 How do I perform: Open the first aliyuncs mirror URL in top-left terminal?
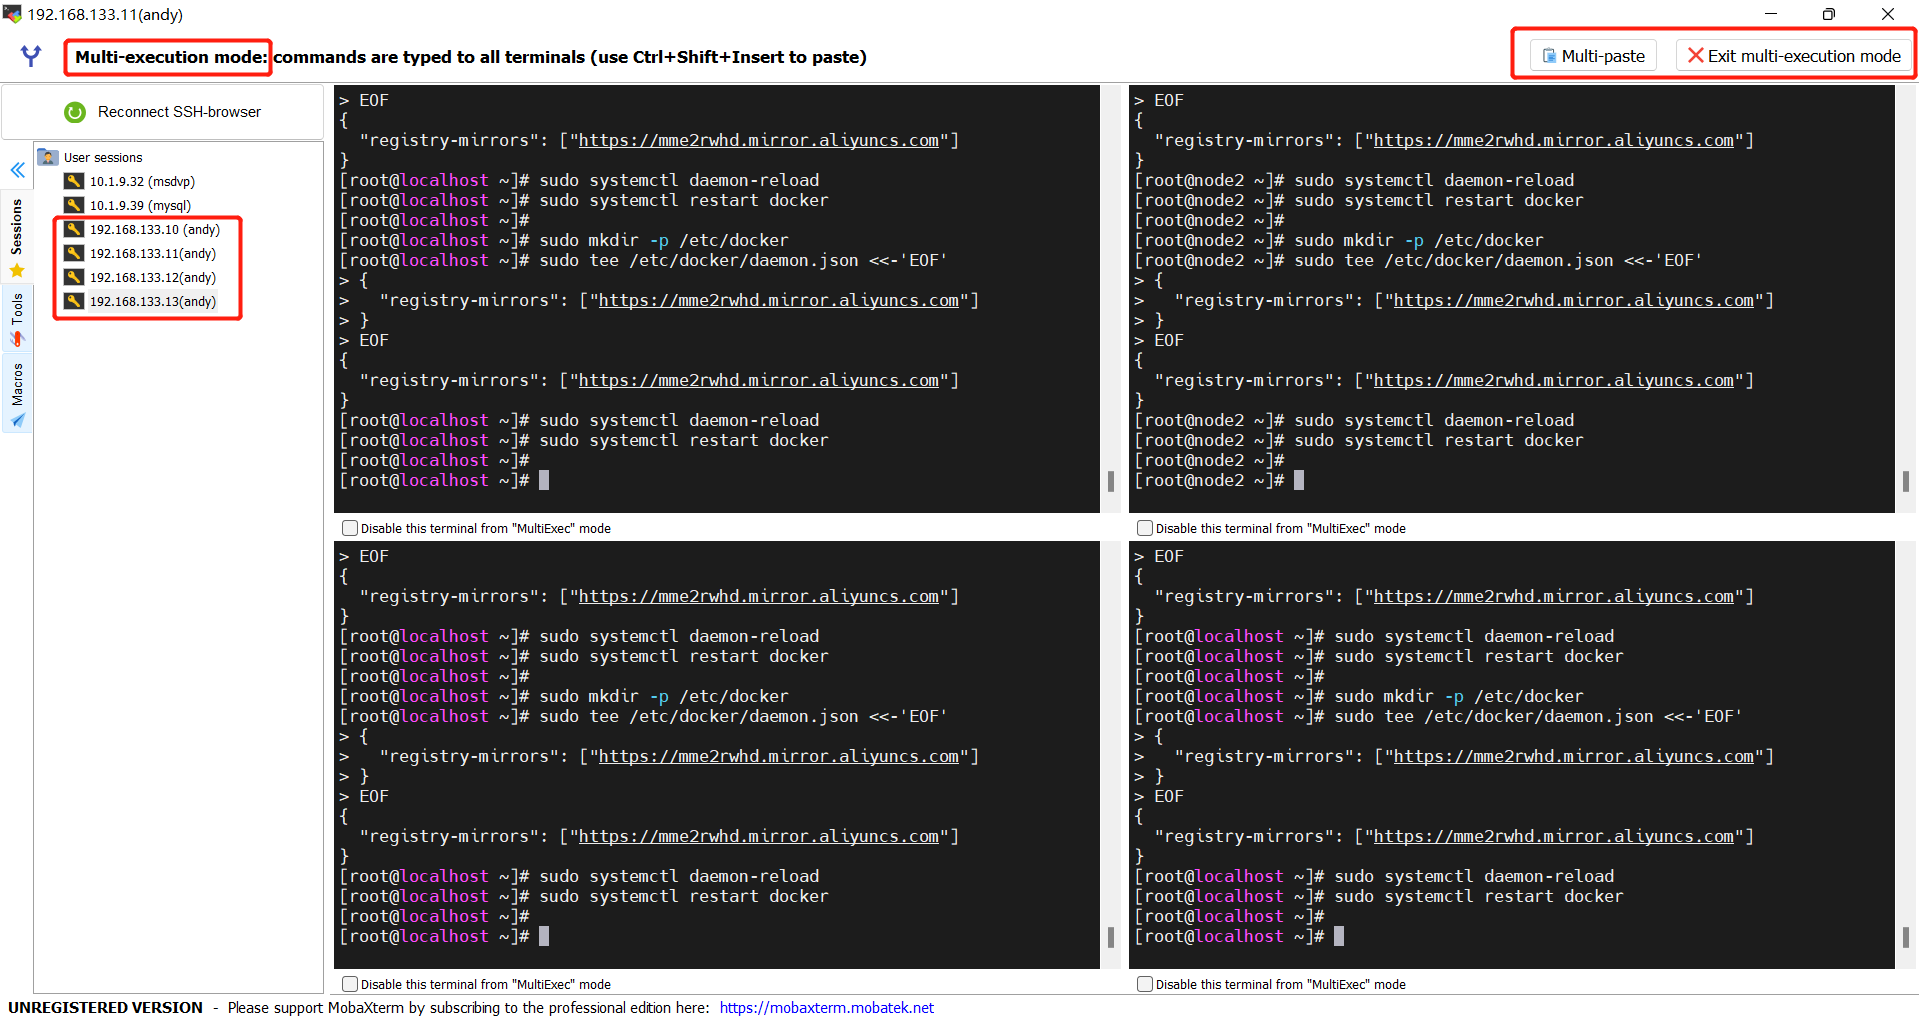point(758,140)
